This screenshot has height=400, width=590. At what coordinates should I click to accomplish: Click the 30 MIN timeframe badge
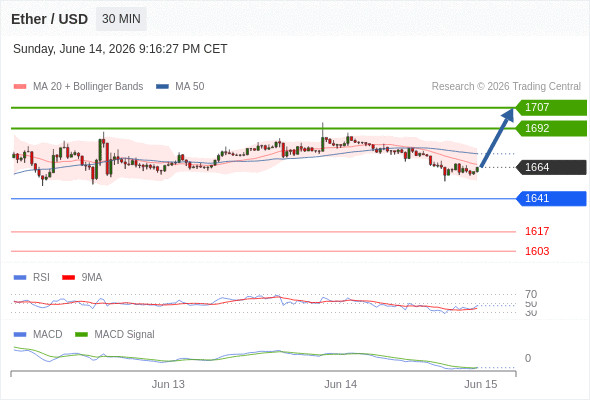pyautogui.click(x=121, y=19)
